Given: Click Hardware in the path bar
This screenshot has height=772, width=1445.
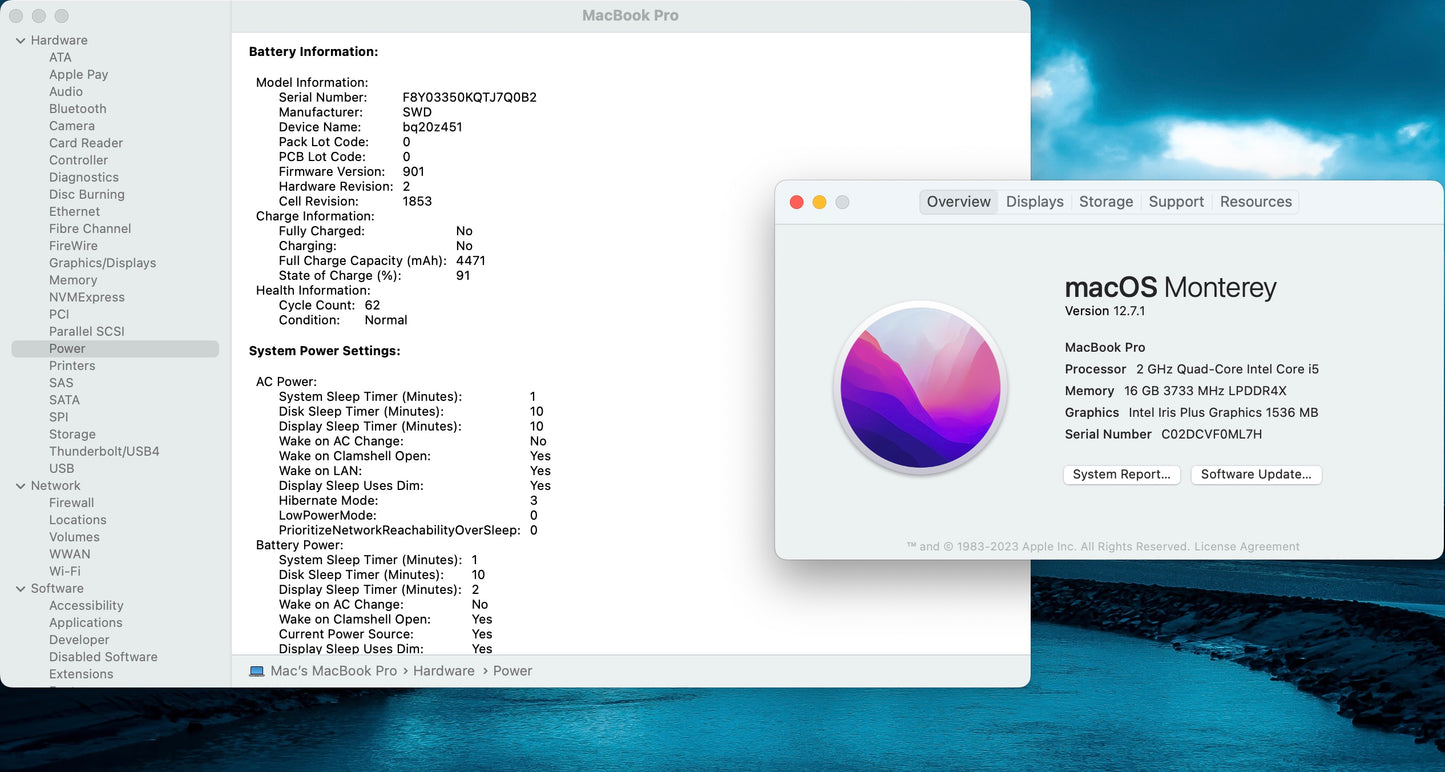Looking at the screenshot, I should coord(444,671).
